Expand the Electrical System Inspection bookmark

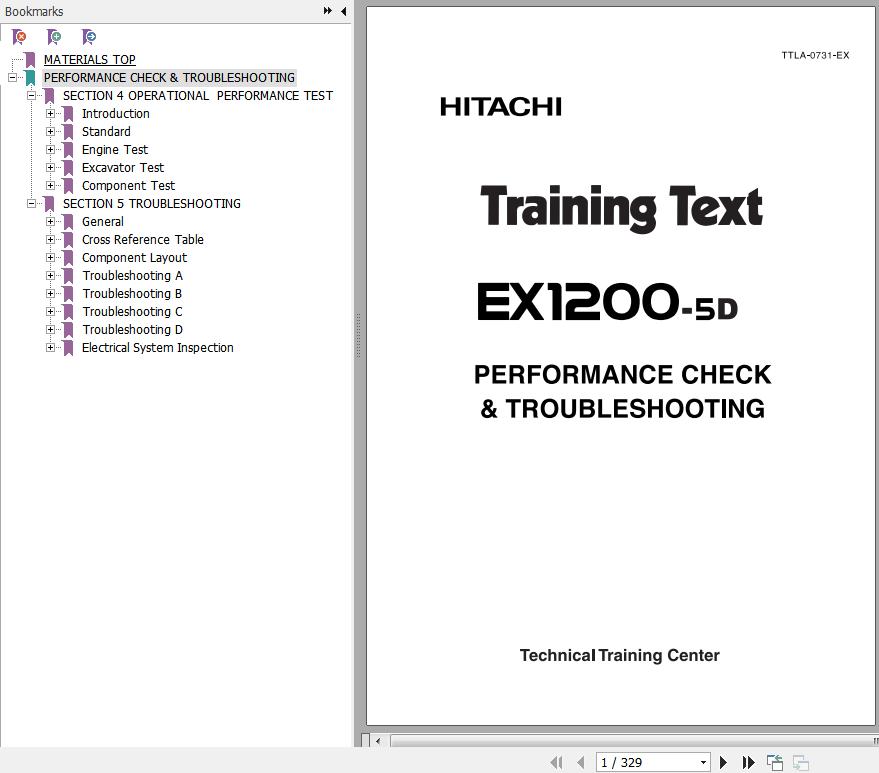click(x=50, y=347)
